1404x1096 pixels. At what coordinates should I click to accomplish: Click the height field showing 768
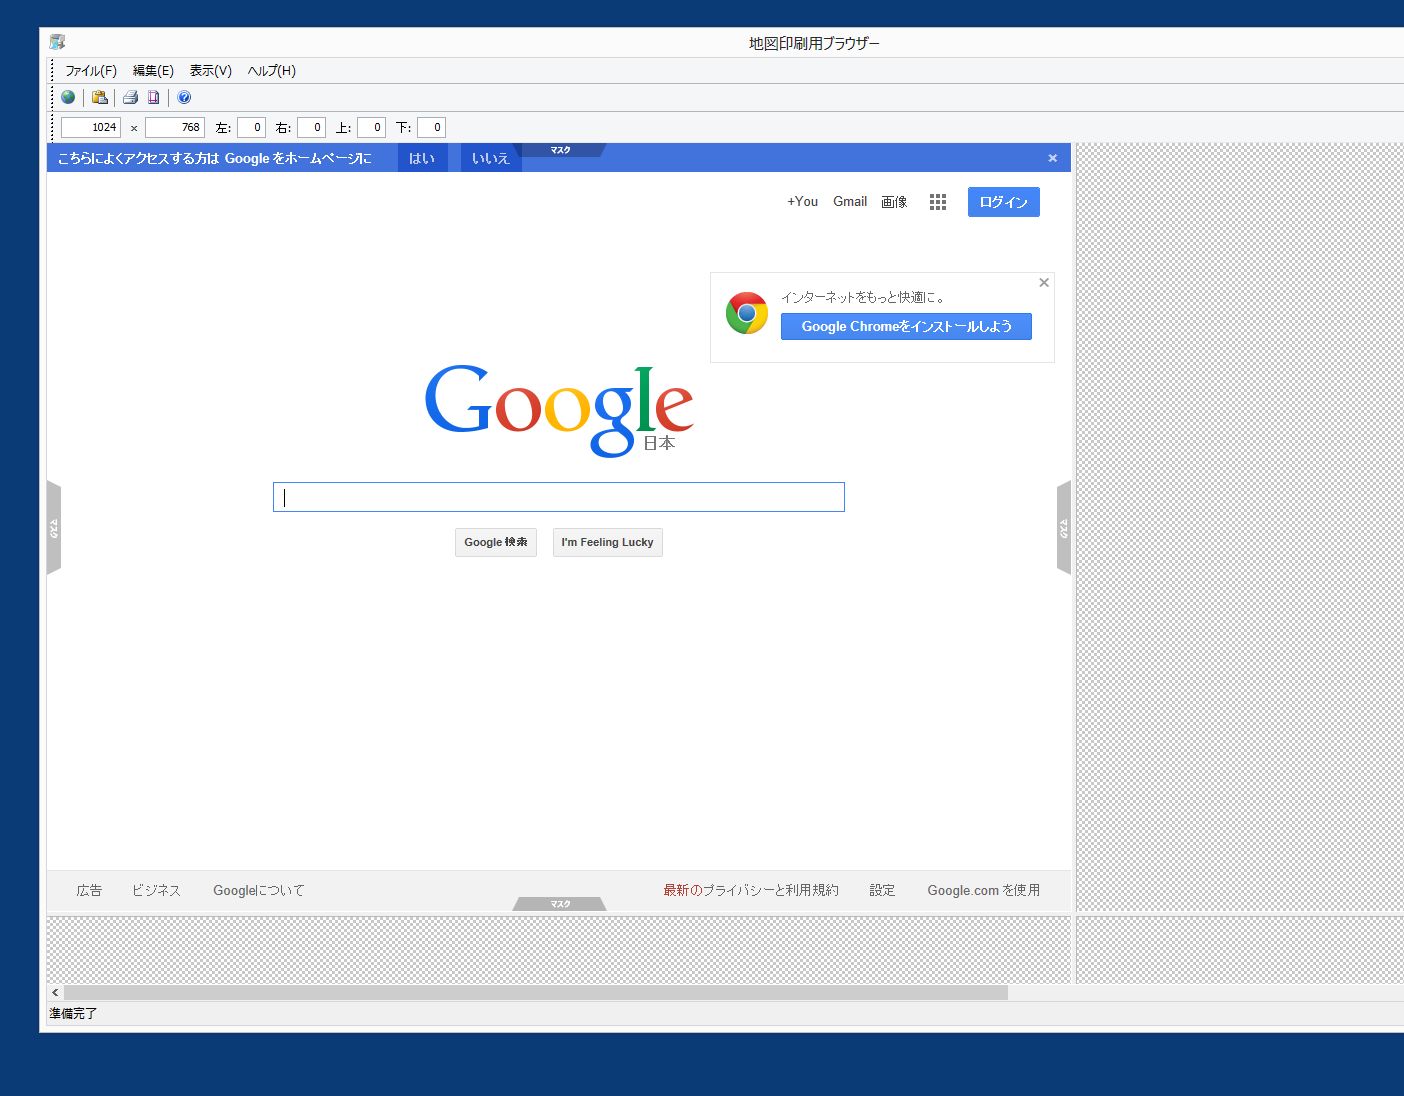(175, 127)
